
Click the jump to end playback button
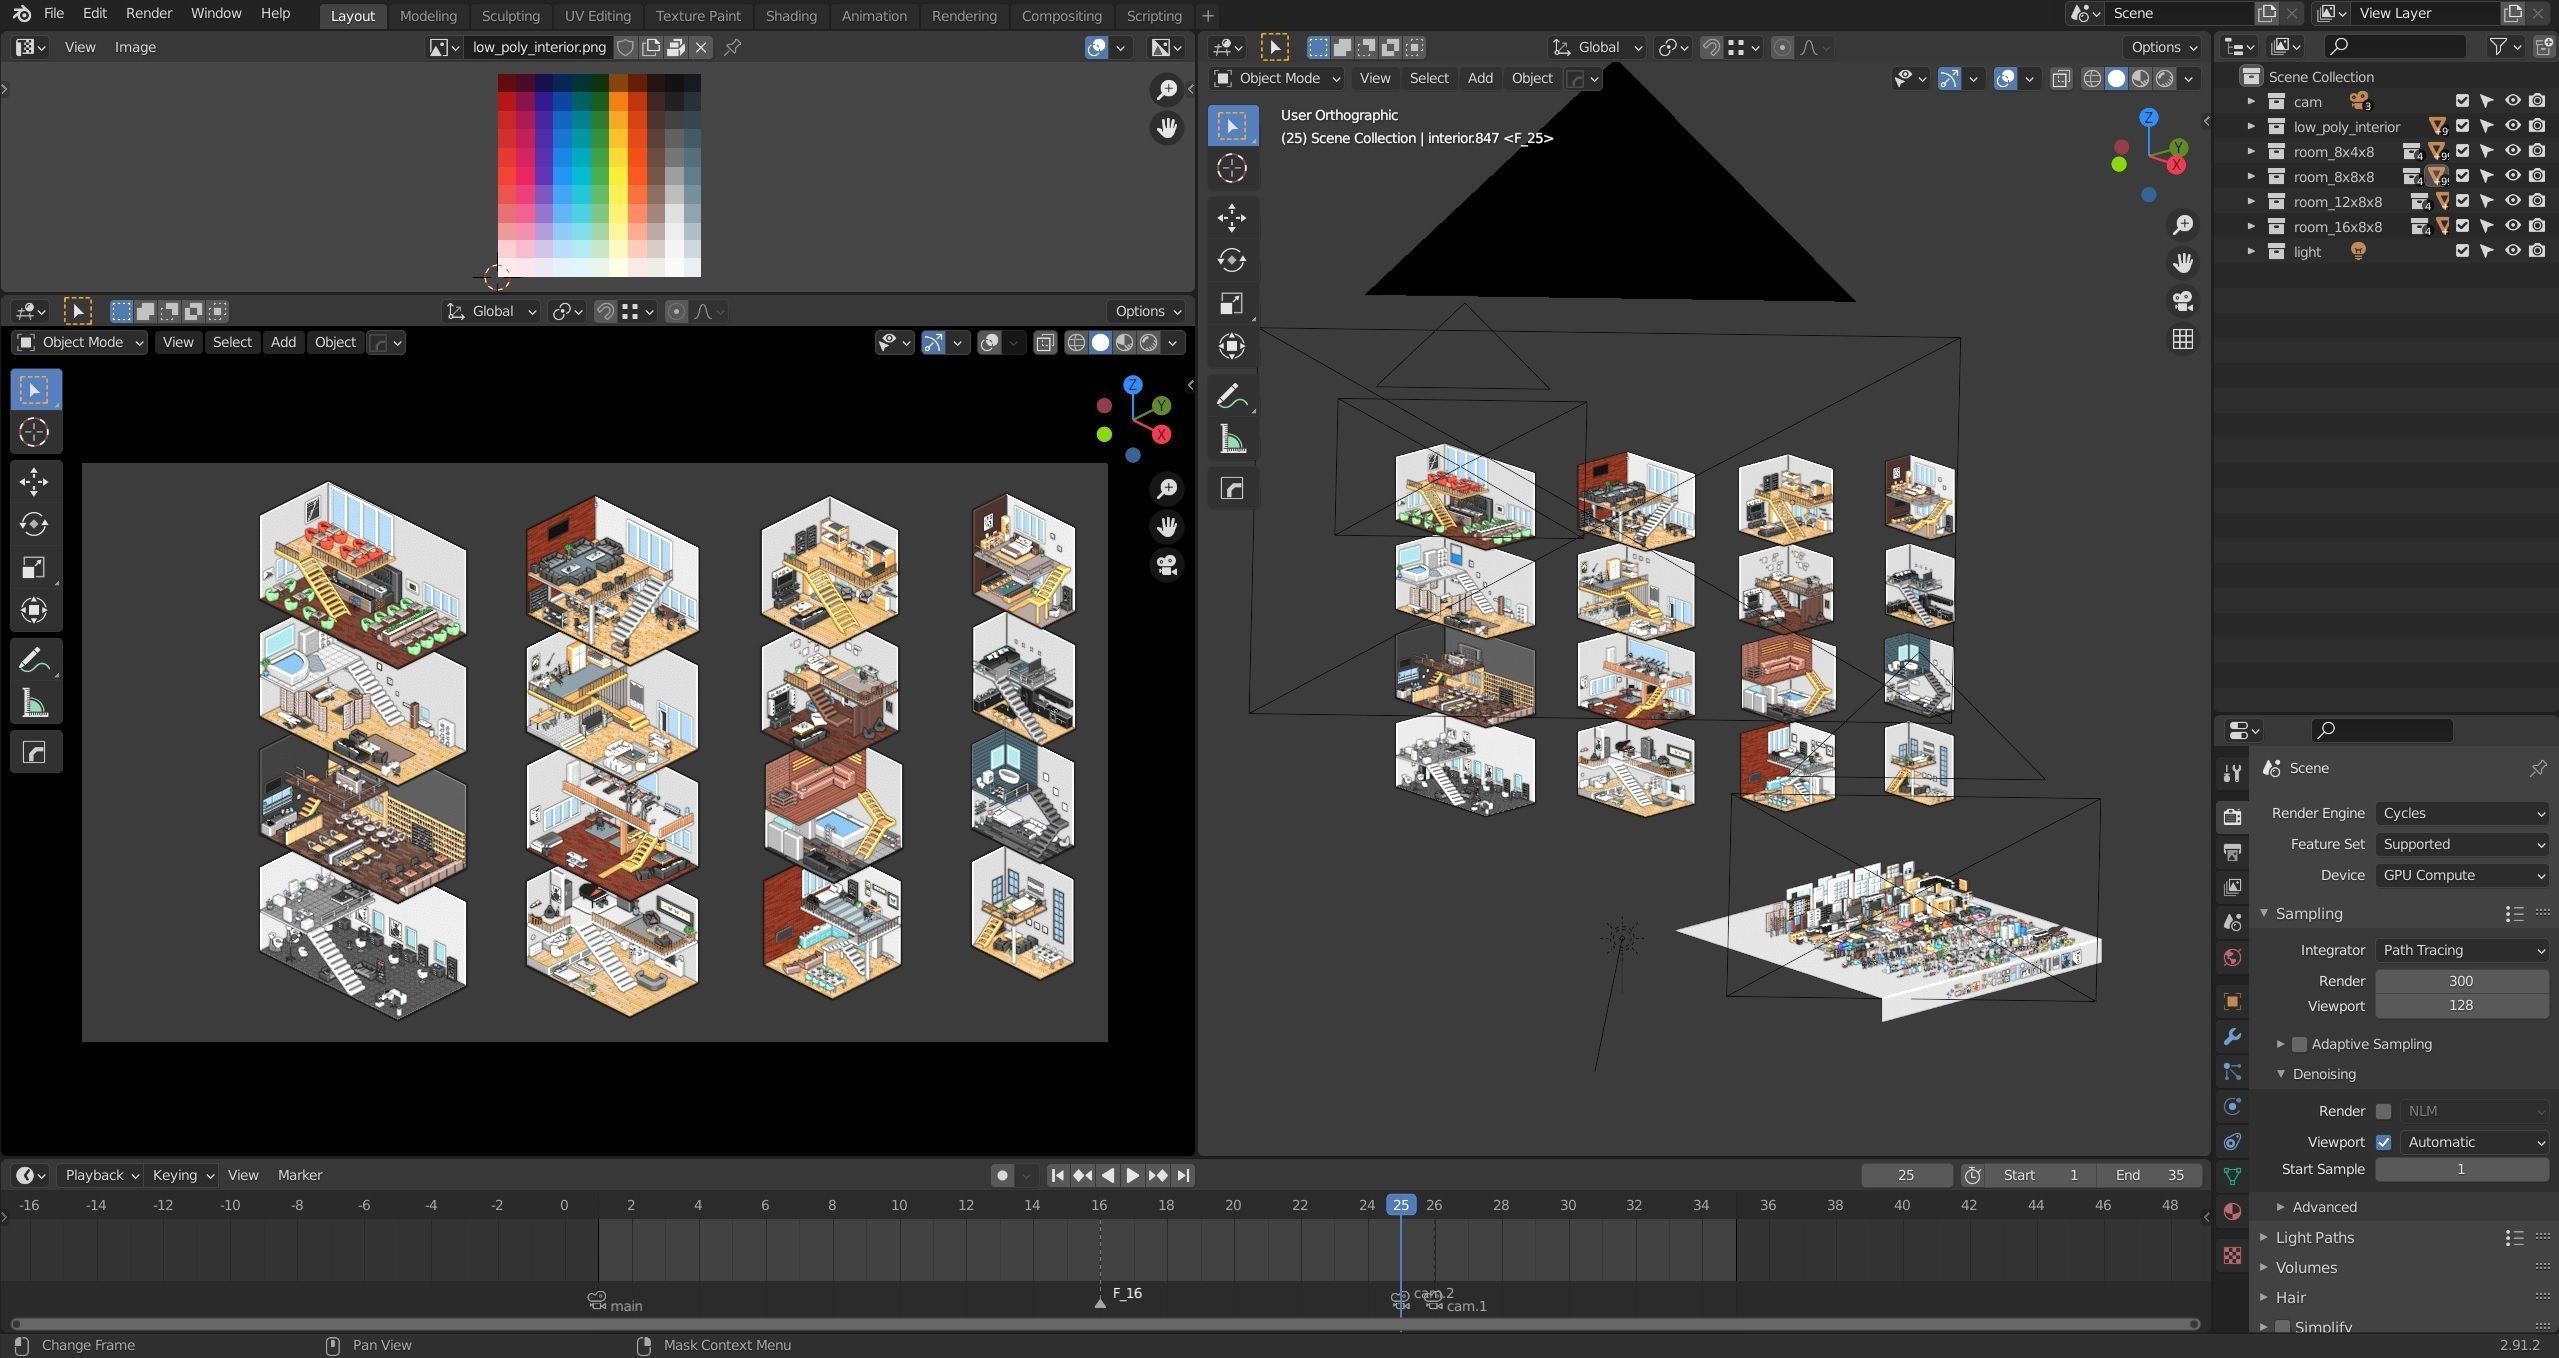1184,1175
